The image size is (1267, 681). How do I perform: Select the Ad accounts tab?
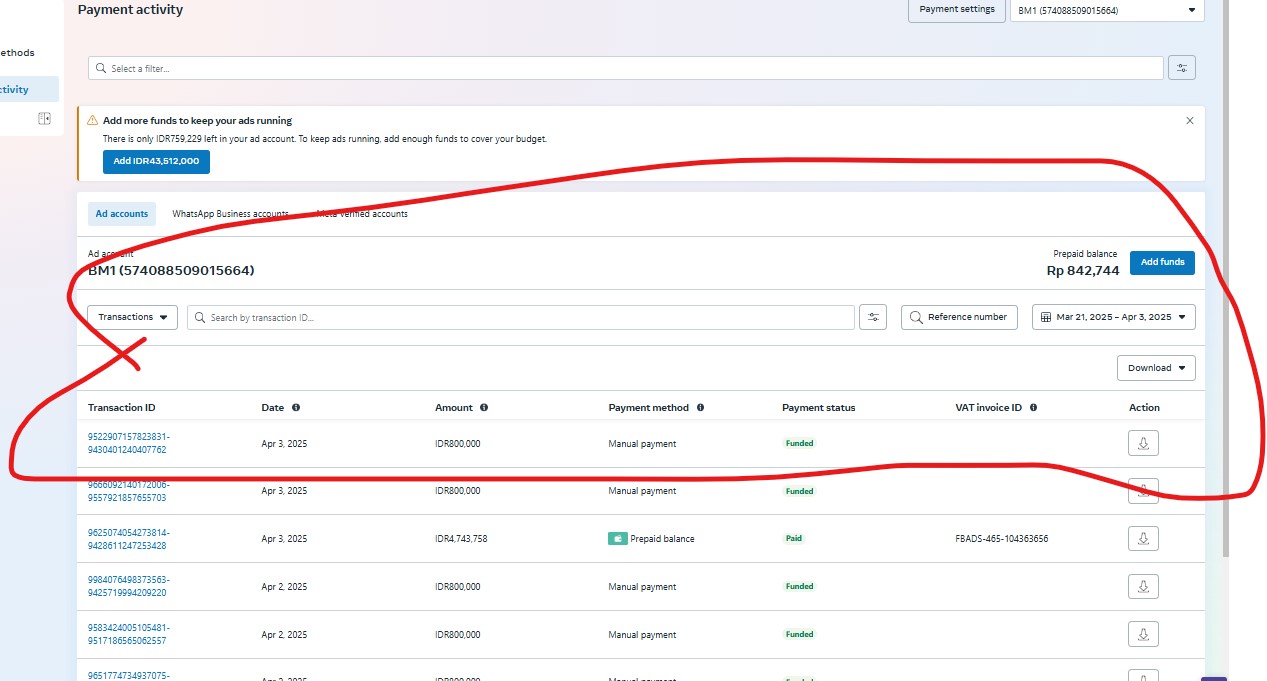pyautogui.click(x=122, y=214)
